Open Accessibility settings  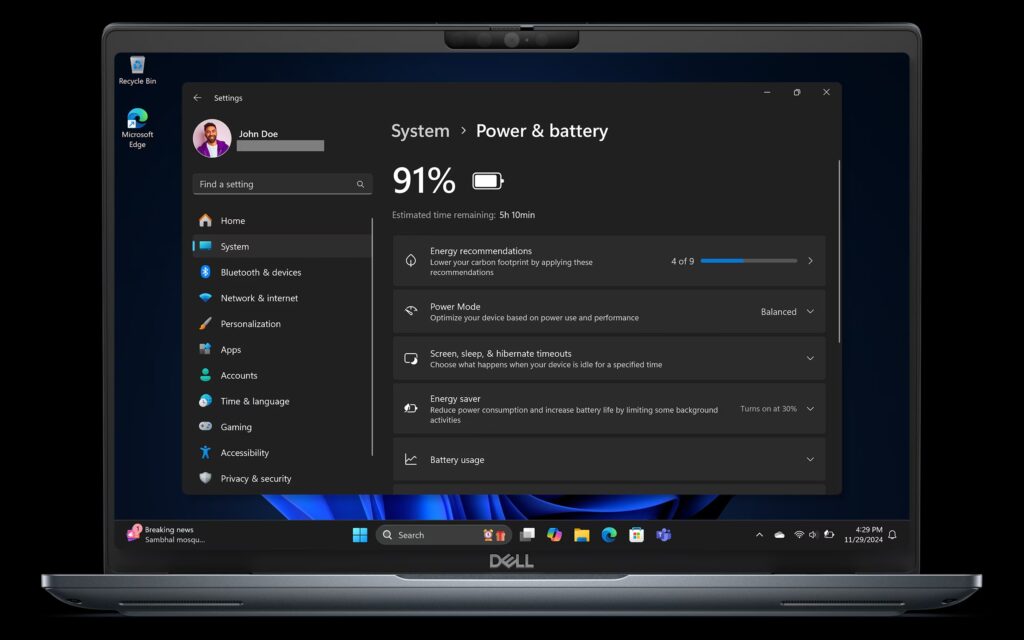click(x=245, y=452)
